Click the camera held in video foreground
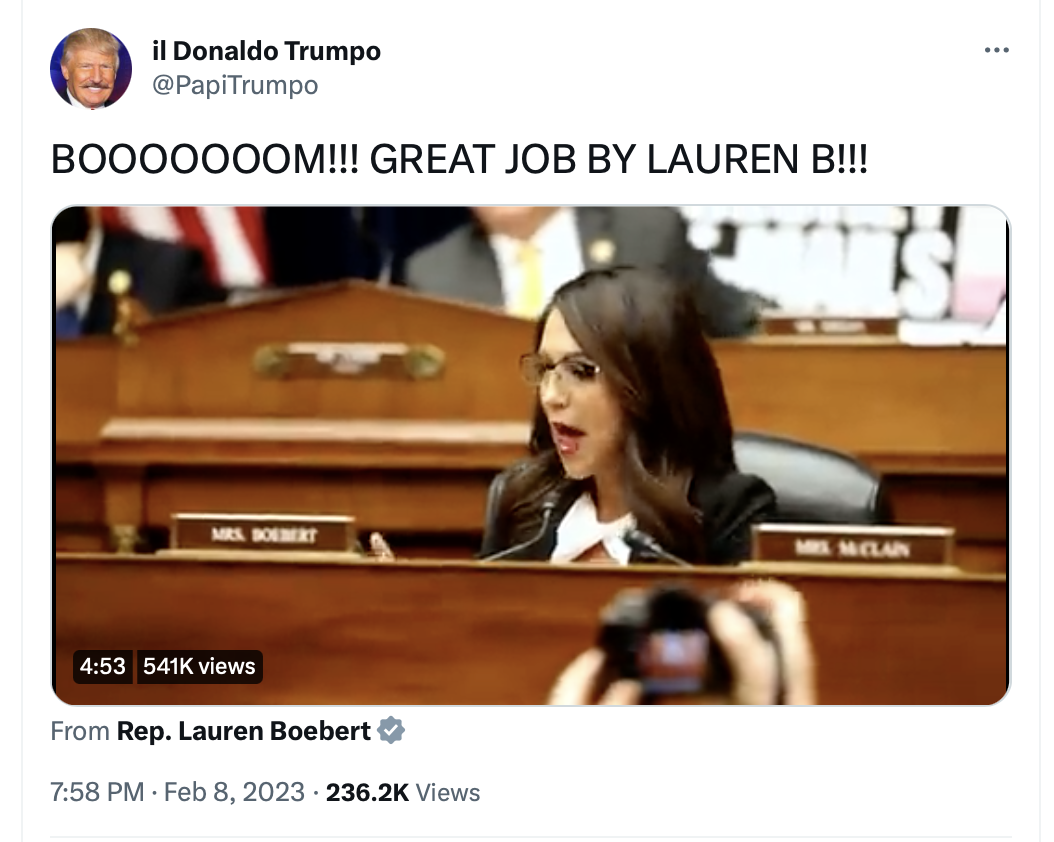 point(679,639)
